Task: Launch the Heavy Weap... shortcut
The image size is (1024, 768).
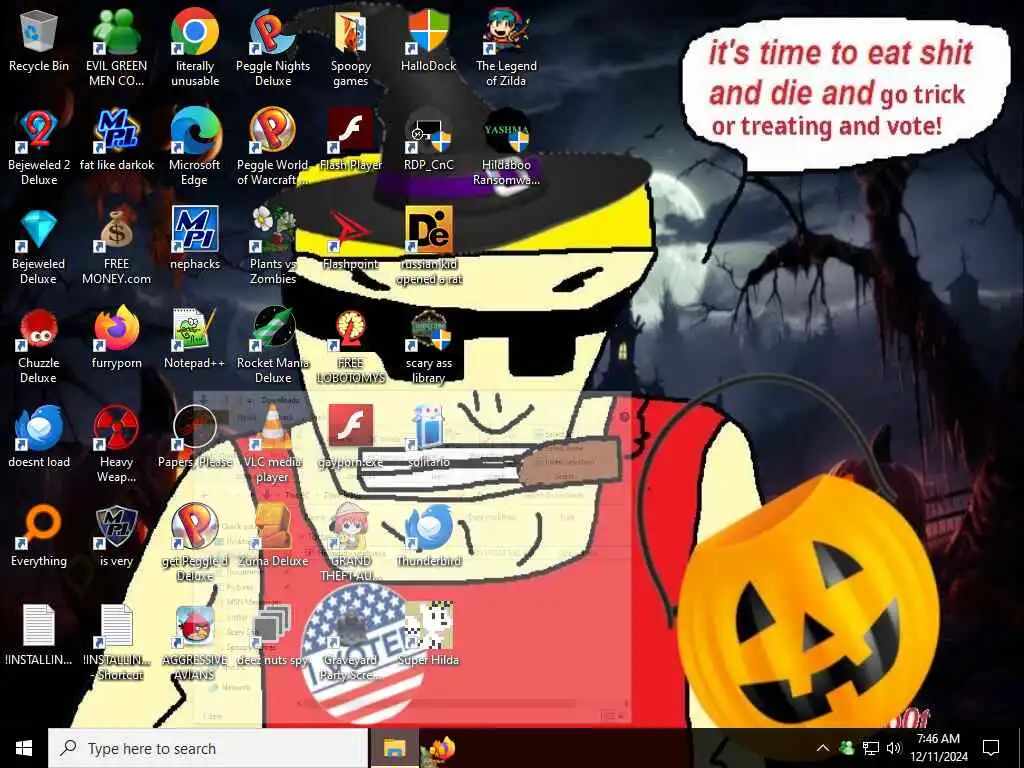Action: 116,445
